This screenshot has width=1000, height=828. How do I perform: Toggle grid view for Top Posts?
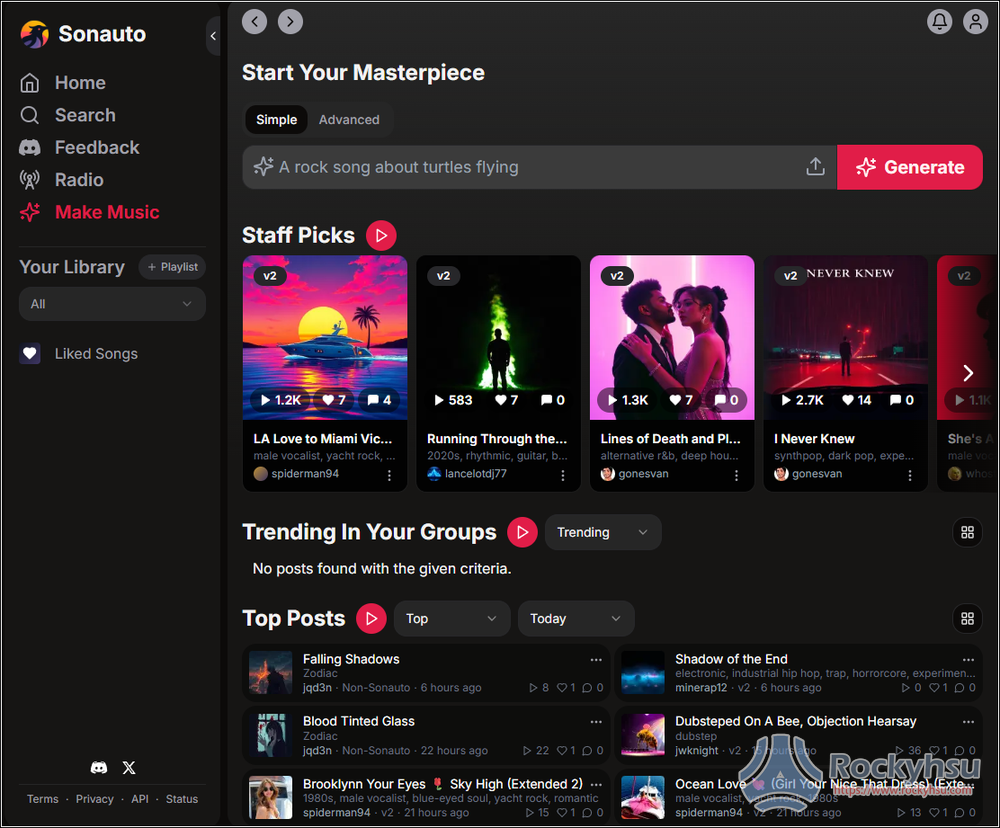967,619
